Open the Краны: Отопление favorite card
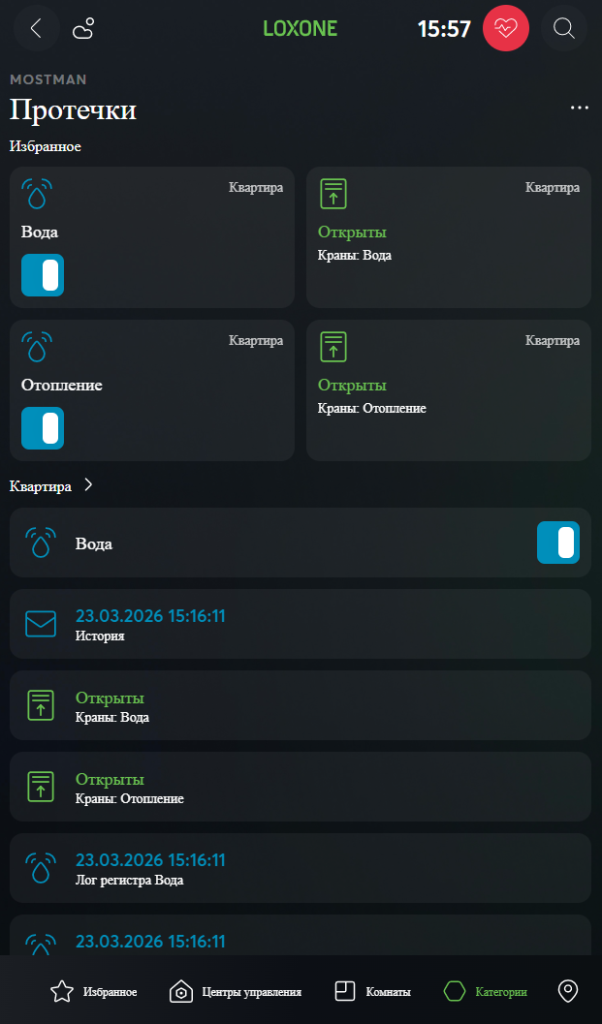The height and width of the screenshot is (1024, 602). click(x=451, y=391)
